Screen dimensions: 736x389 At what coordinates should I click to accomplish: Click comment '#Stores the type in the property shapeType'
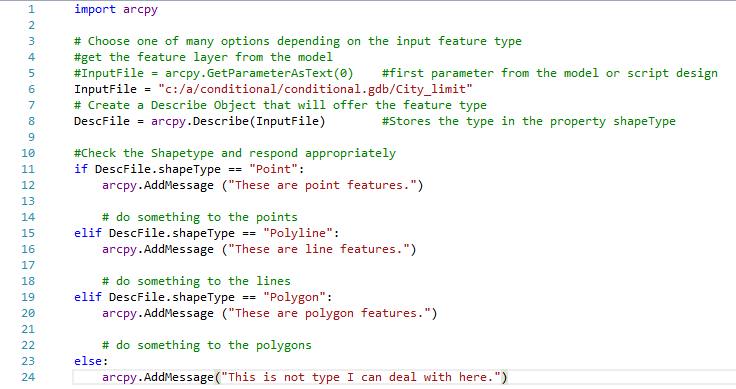point(529,121)
